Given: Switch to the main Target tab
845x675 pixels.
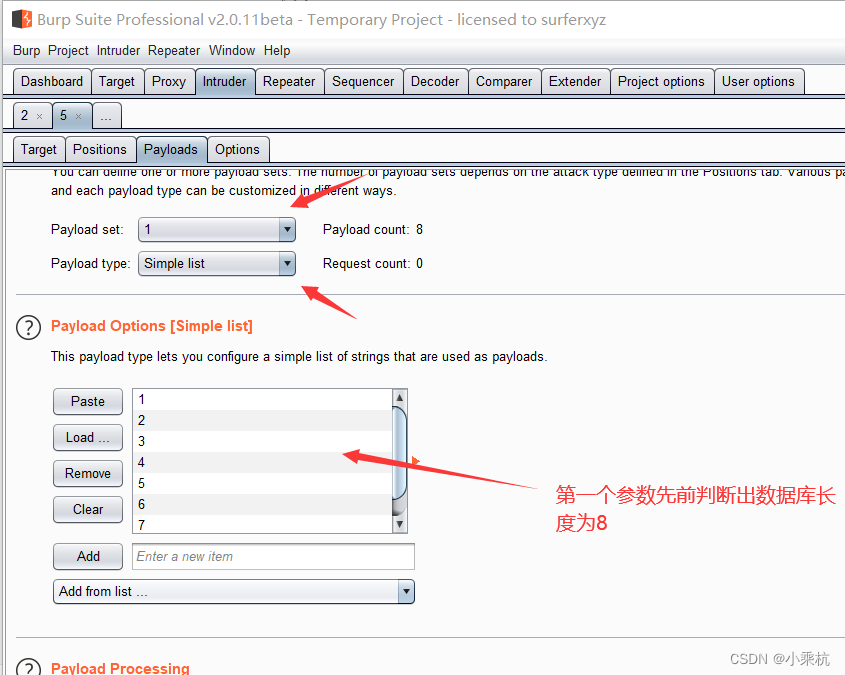Looking at the screenshot, I should 117,81.
